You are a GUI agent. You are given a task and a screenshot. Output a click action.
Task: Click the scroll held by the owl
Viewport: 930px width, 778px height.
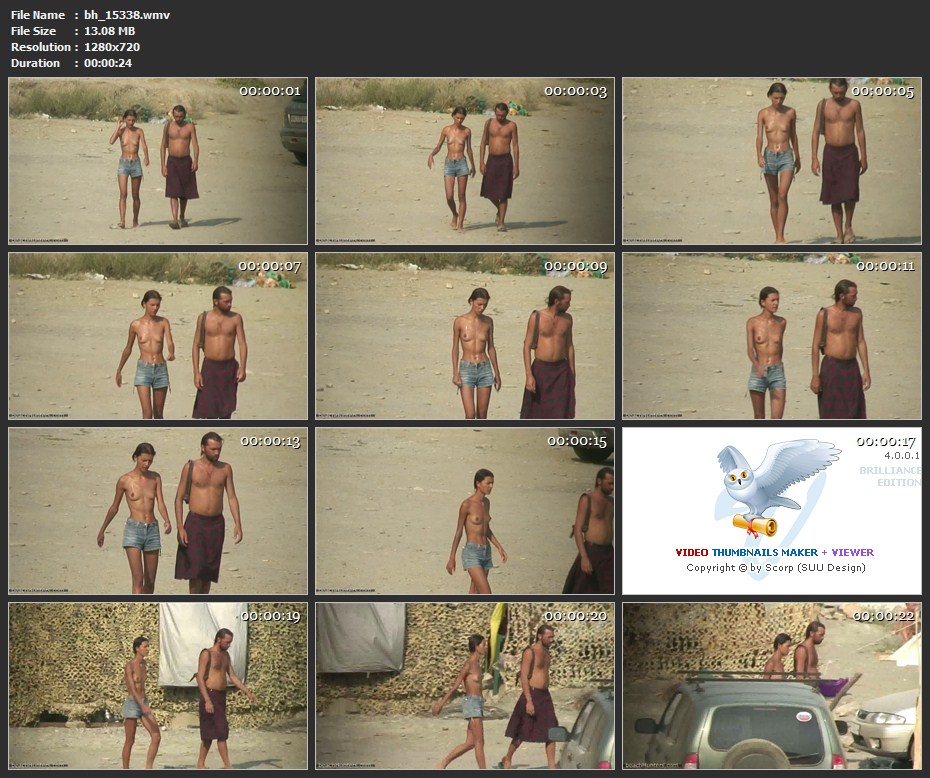[x=754, y=524]
